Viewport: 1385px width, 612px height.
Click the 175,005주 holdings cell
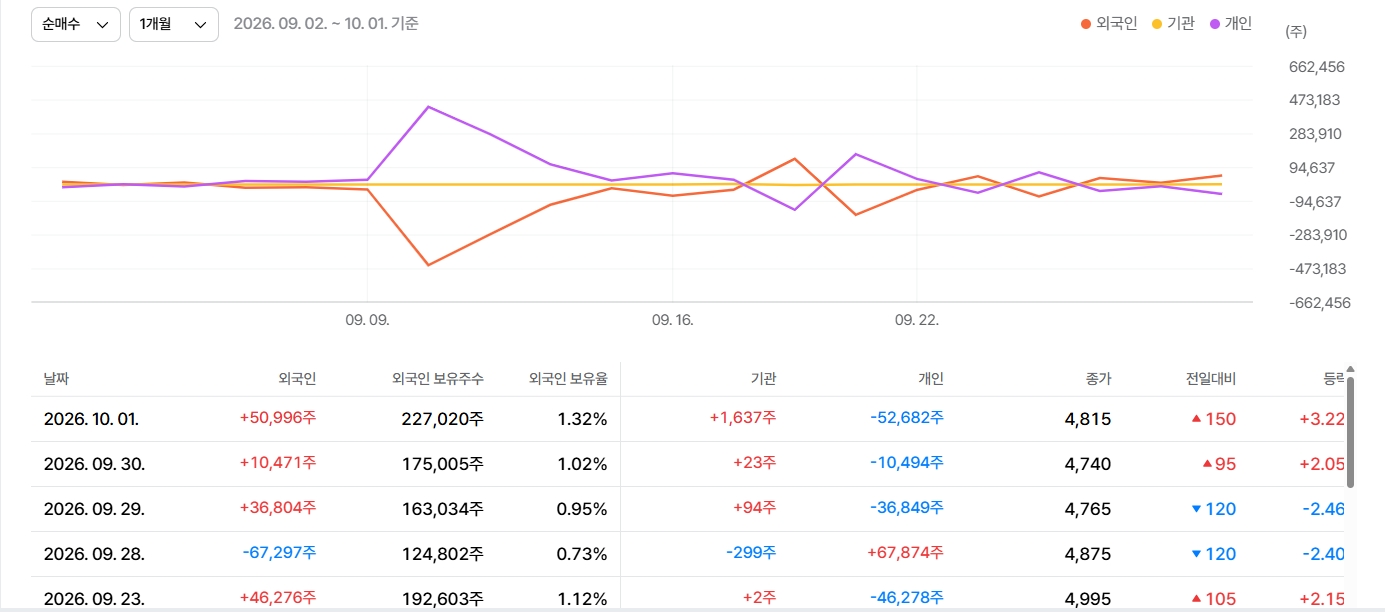tap(444, 464)
